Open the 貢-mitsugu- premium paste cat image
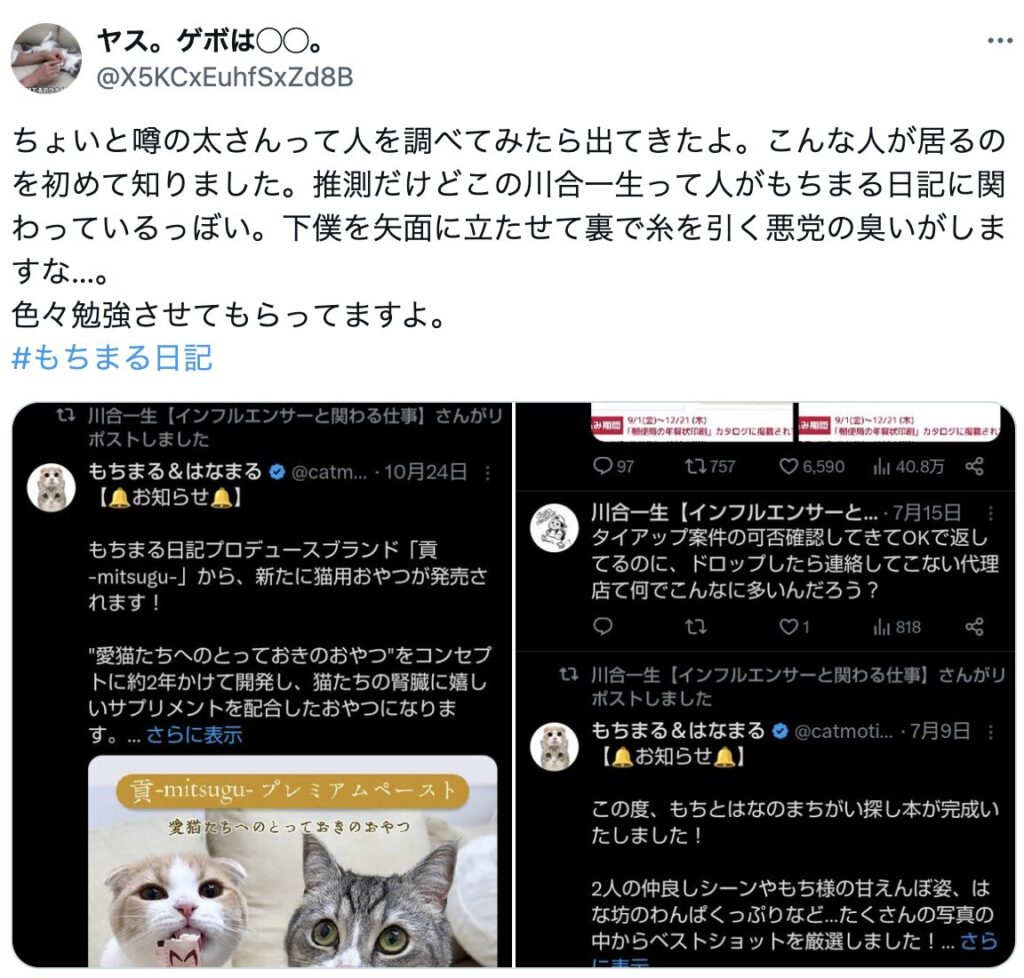 point(293,861)
